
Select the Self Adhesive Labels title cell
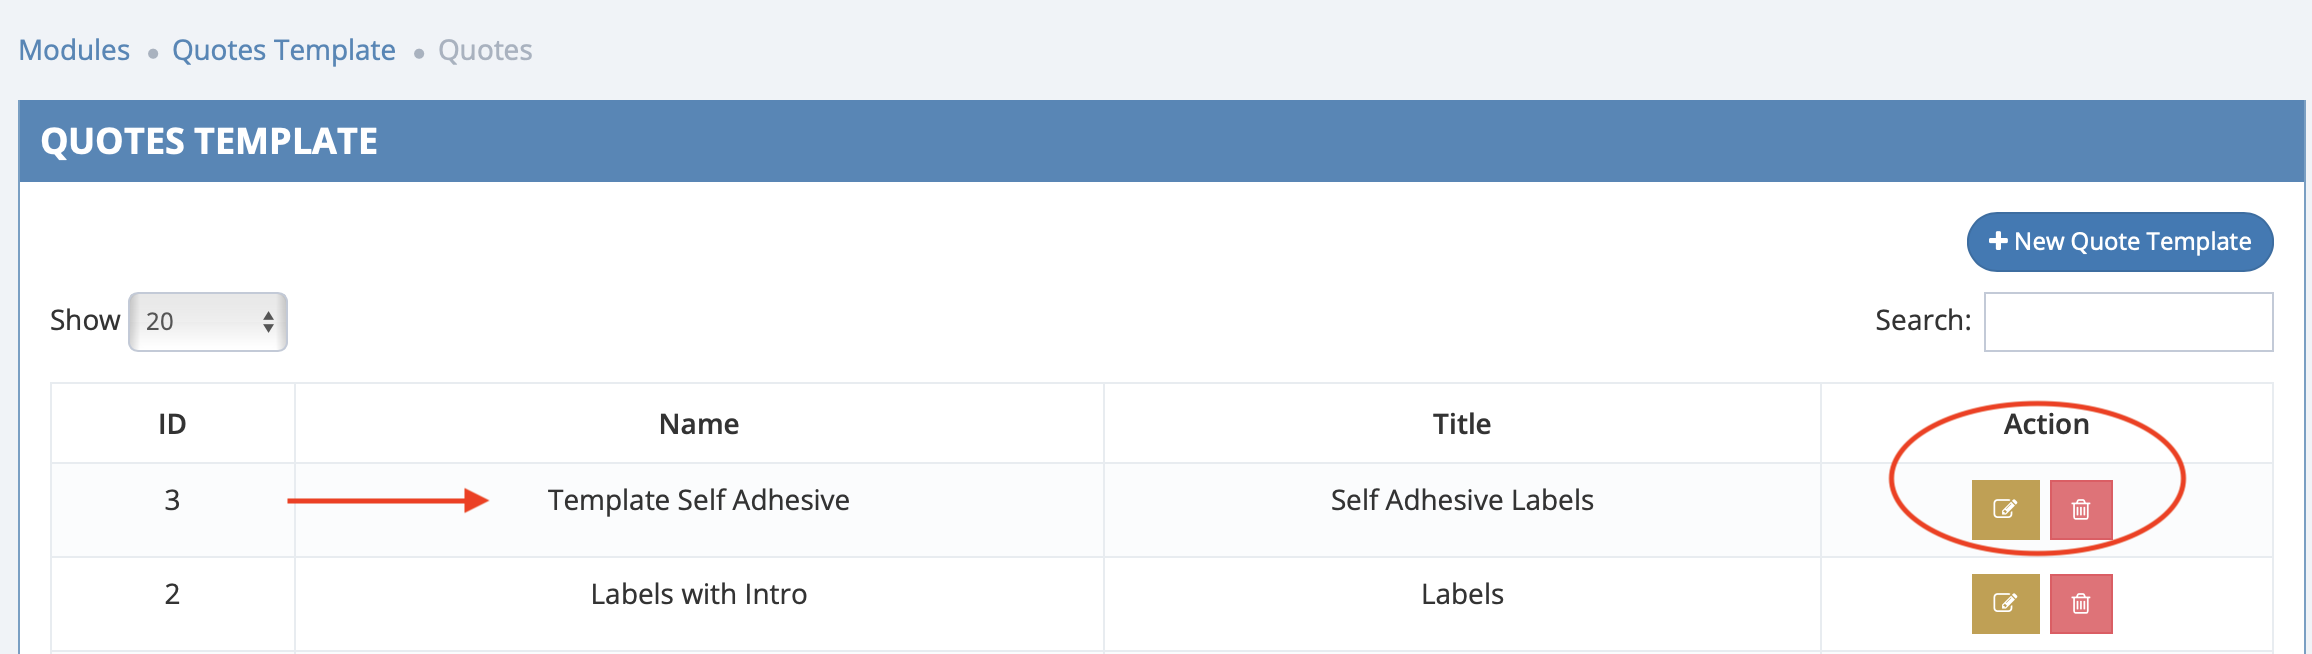point(1461,500)
